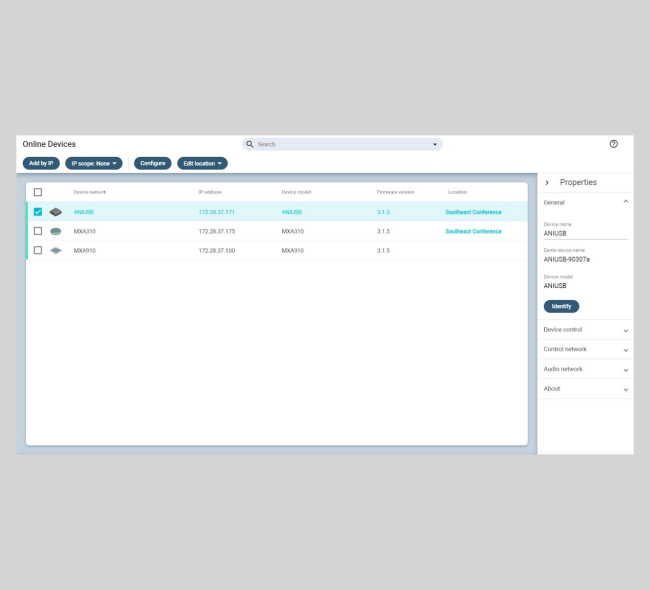Click the Add by IP button
The height and width of the screenshot is (590, 650).
(41, 163)
